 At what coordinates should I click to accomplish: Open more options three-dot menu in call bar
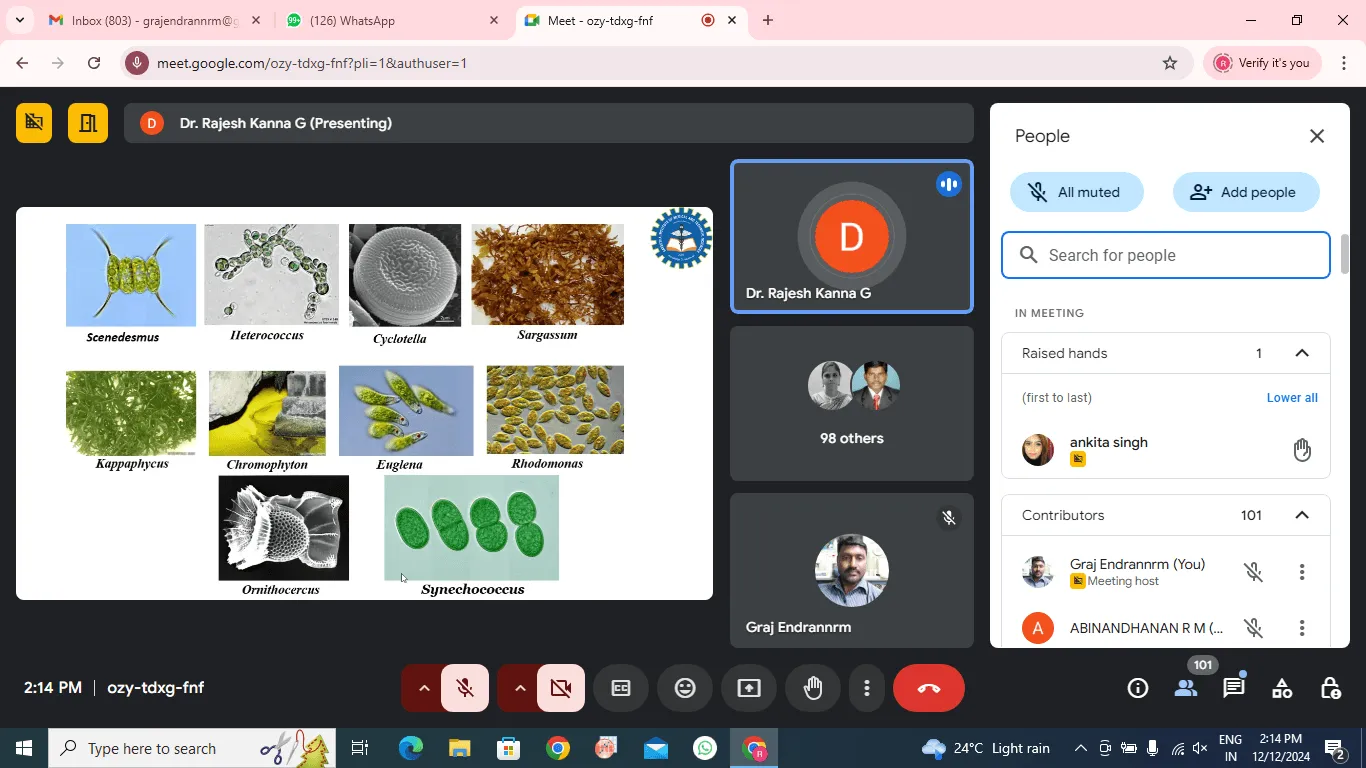click(867, 688)
